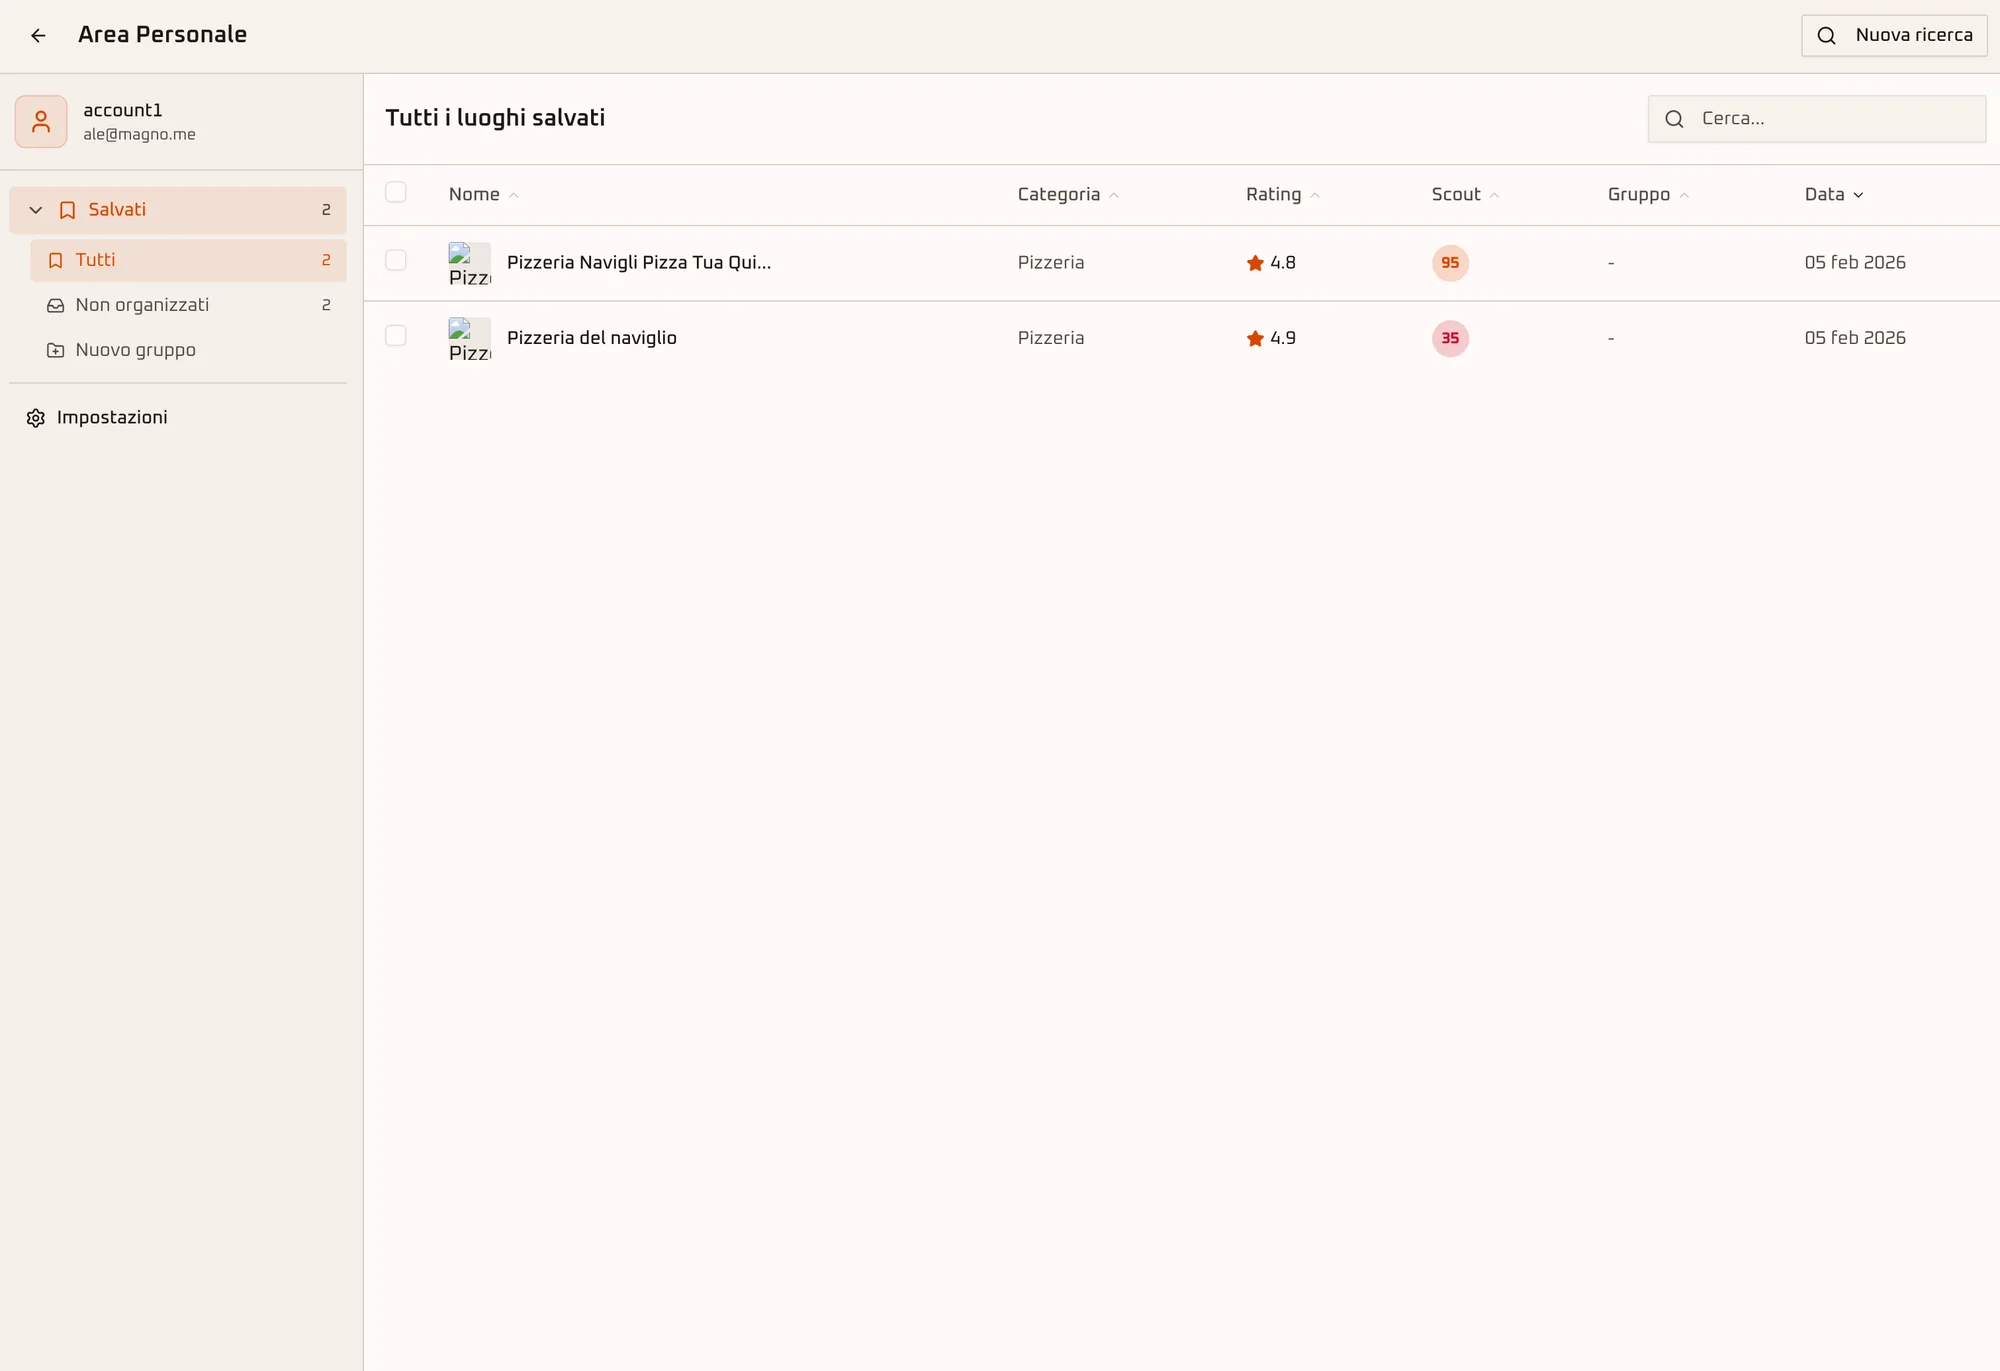Toggle the select-all checkbox in table header
This screenshot has height=1371, width=2000.
[x=396, y=192]
